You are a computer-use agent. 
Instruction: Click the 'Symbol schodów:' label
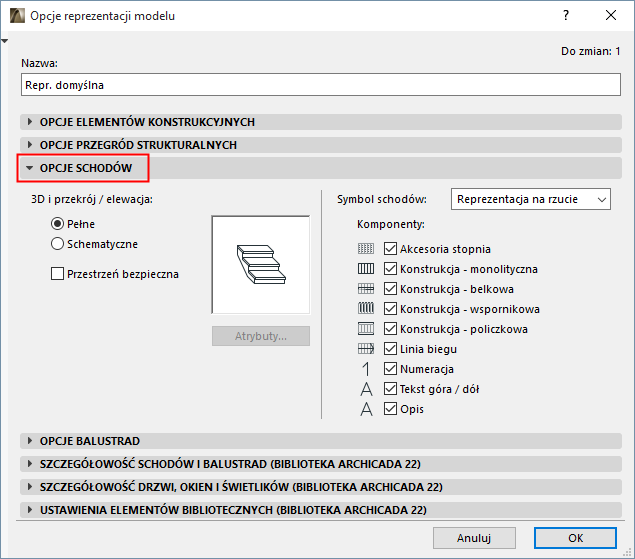pos(382,199)
